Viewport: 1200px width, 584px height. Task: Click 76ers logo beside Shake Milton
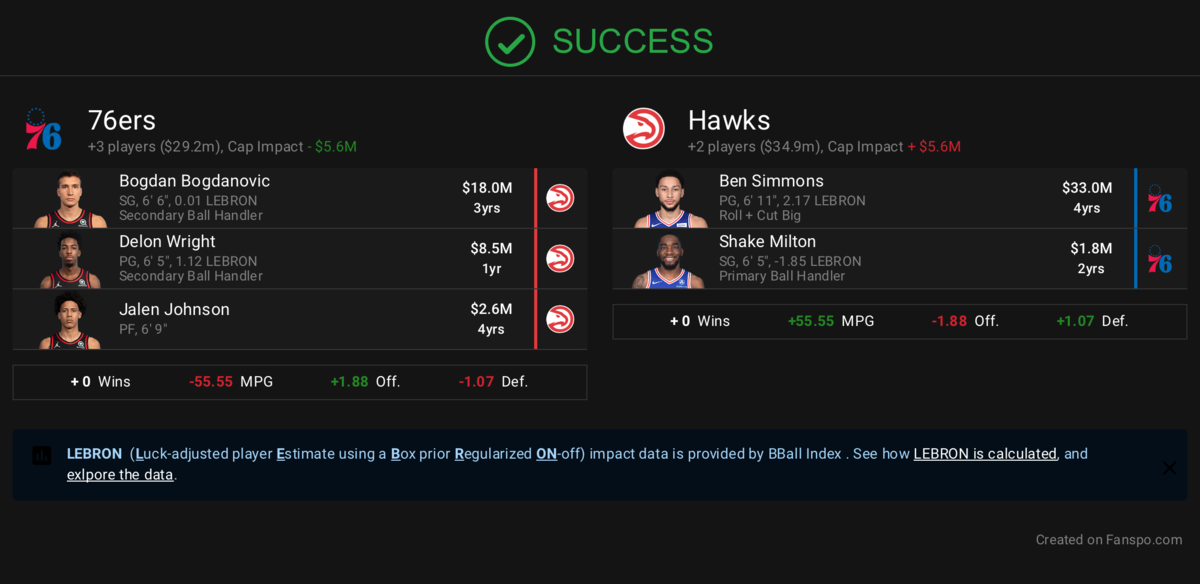point(1159,259)
